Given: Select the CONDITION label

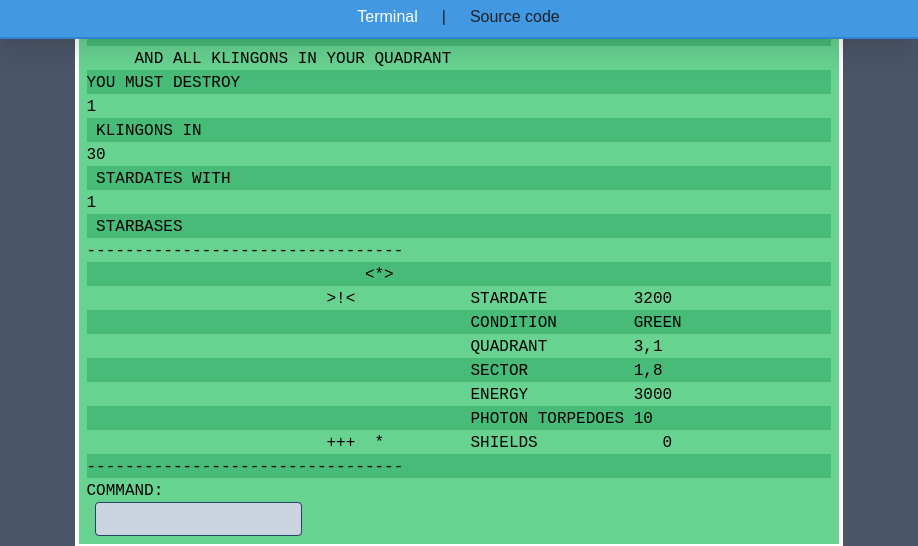Looking at the screenshot, I should click(513, 322).
